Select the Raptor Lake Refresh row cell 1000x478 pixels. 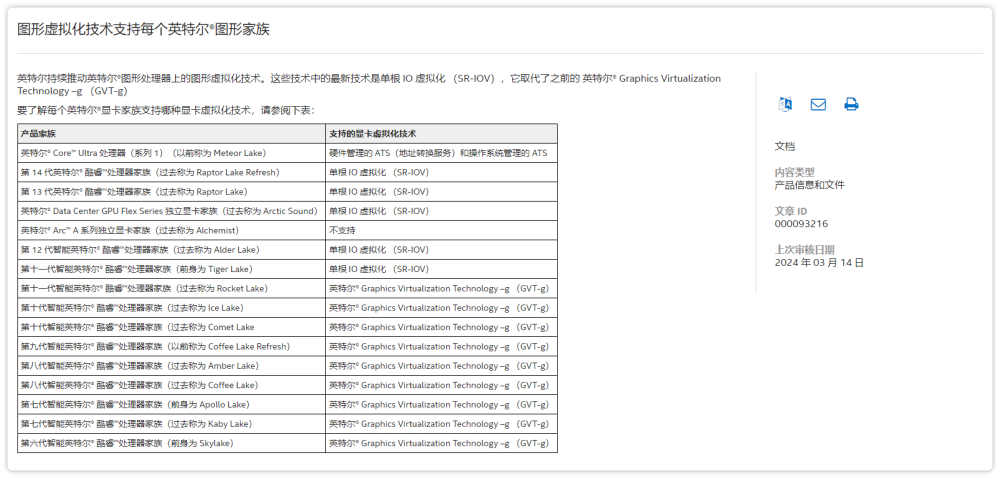(x=172, y=173)
